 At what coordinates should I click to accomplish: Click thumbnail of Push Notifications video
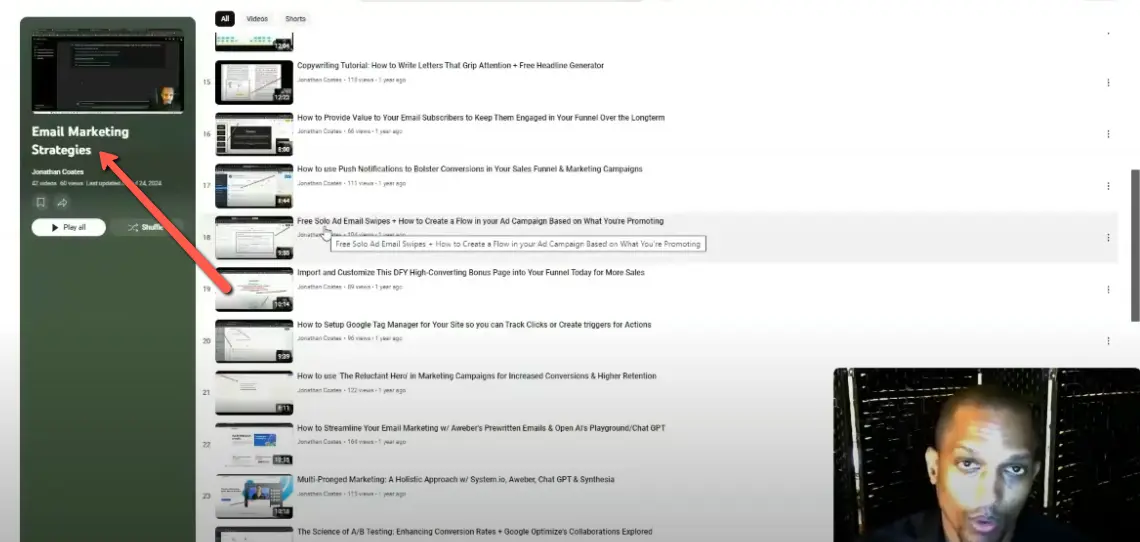254,186
